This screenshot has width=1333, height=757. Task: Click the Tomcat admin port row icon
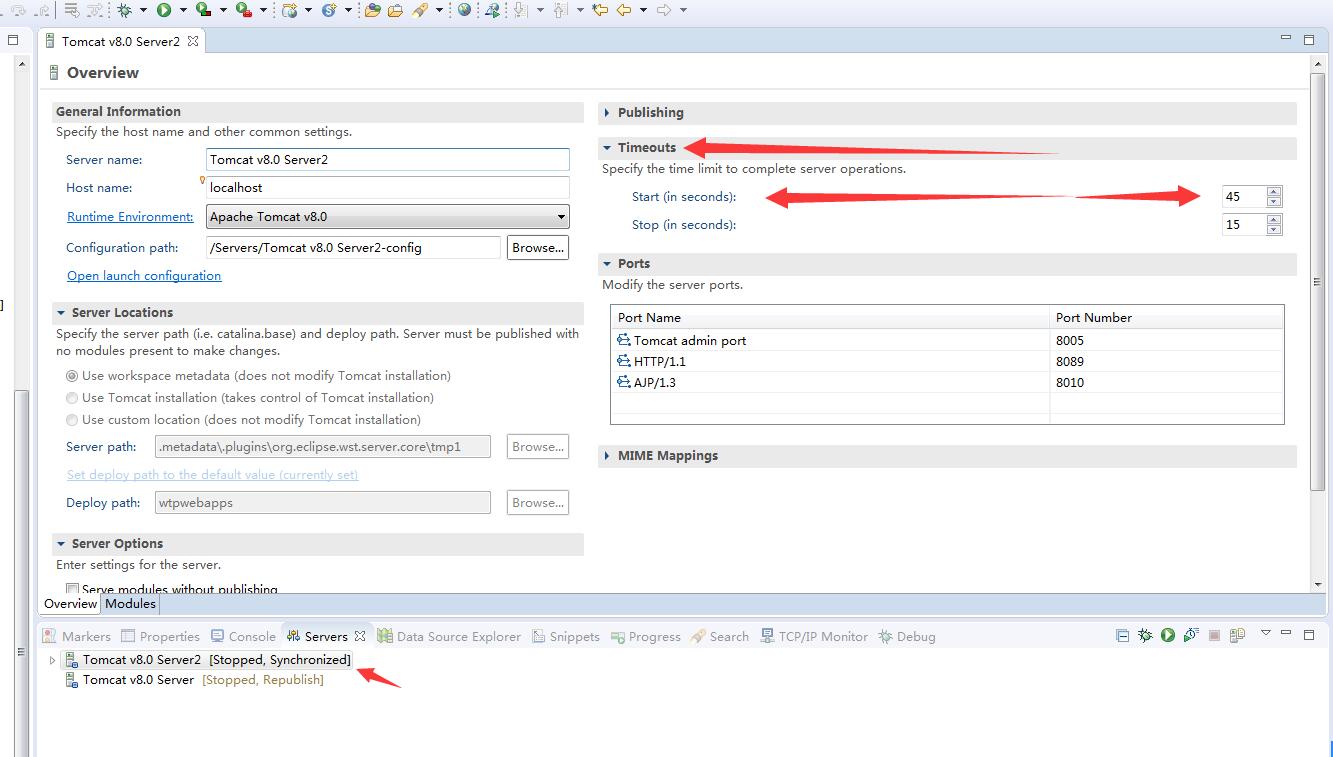tap(624, 340)
